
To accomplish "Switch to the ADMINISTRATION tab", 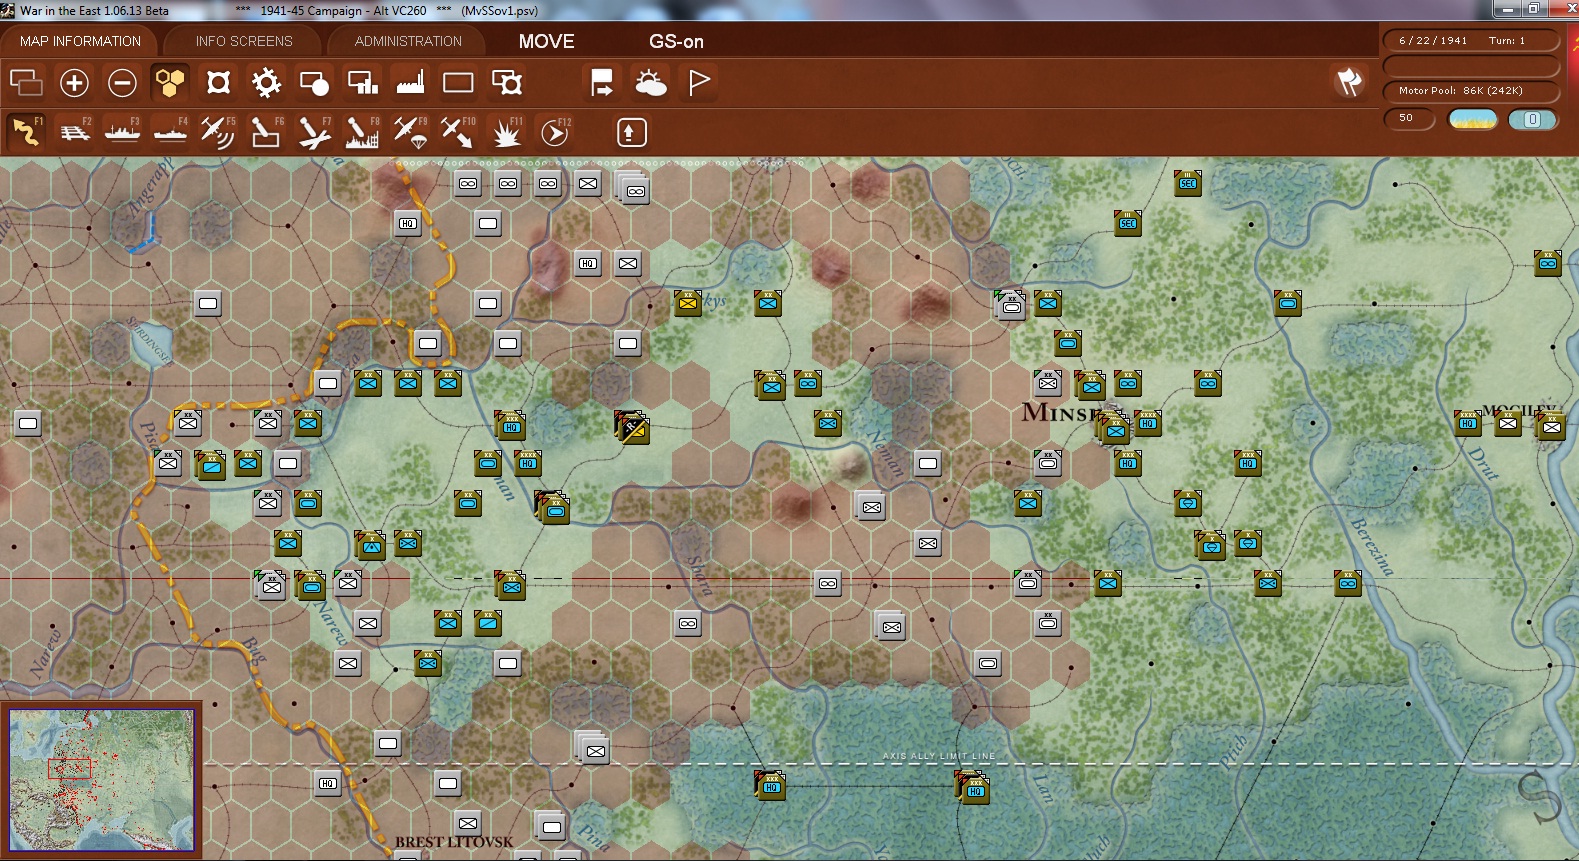I will tap(408, 41).
